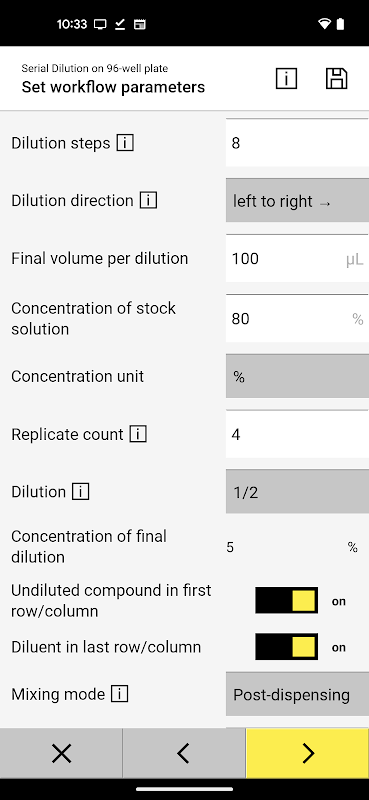
Task: Open Dilution direction left to right dropdown
Action: coord(298,201)
